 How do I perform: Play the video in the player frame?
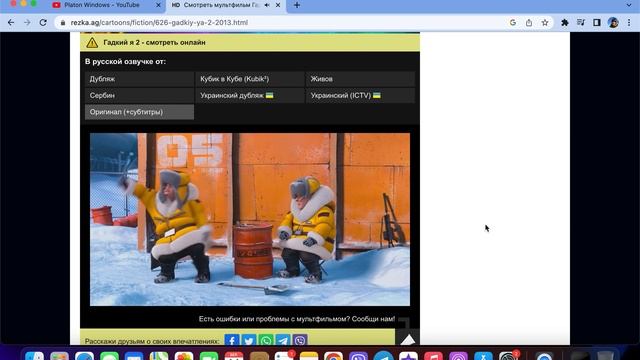pyautogui.click(x=250, y=219)
